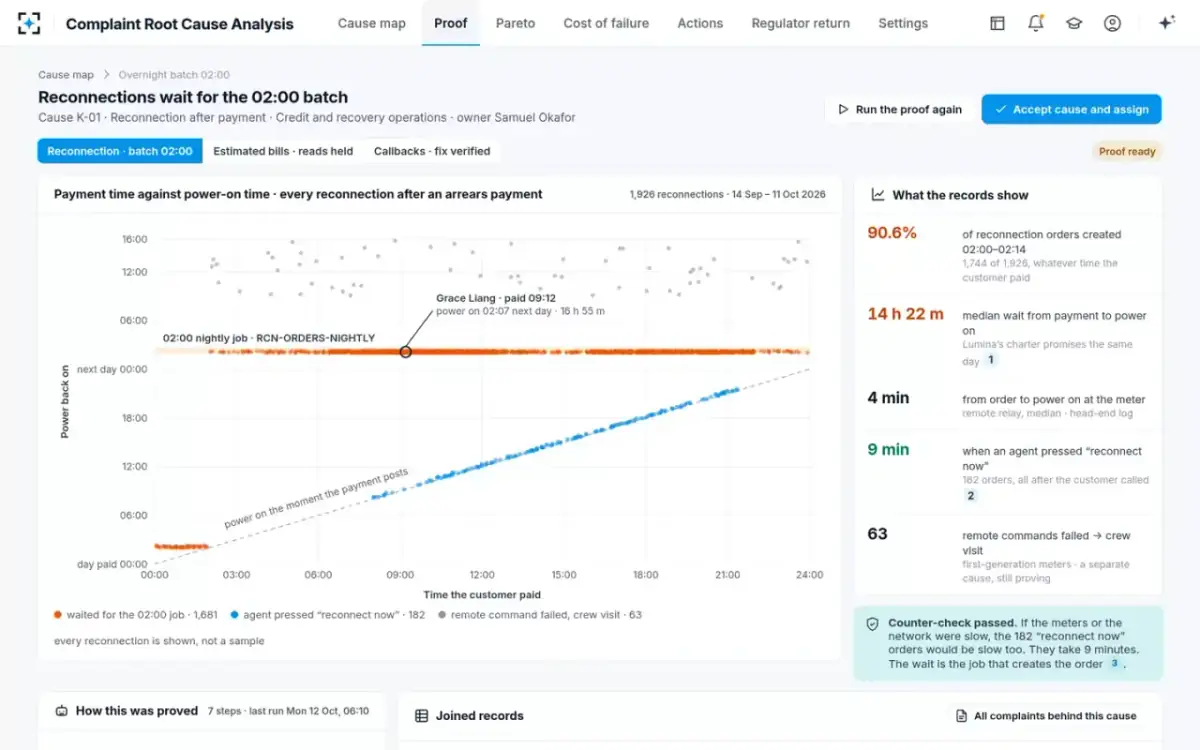The width and height of the screenshot is (1200, 750).
Task: Click 'every reconnection is shown, not a sample' note
Action: click(159, 641)
